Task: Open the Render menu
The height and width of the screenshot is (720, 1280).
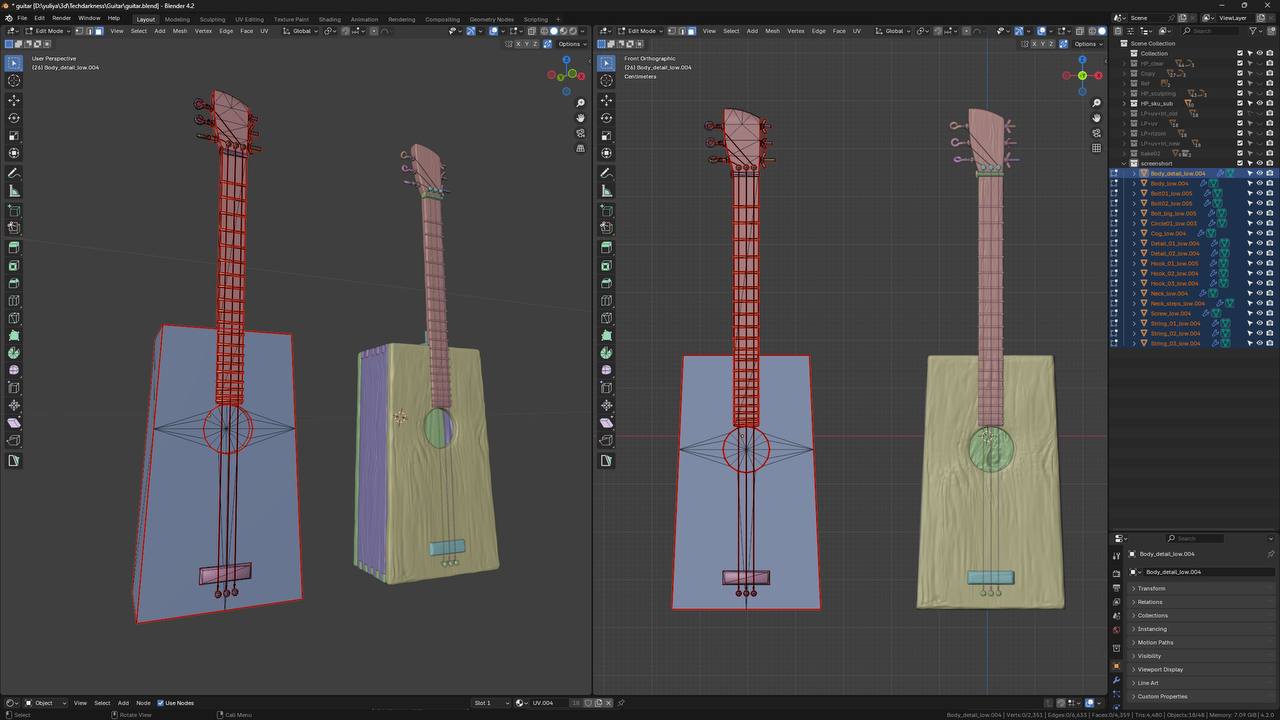Action: (x=61, y=18)
